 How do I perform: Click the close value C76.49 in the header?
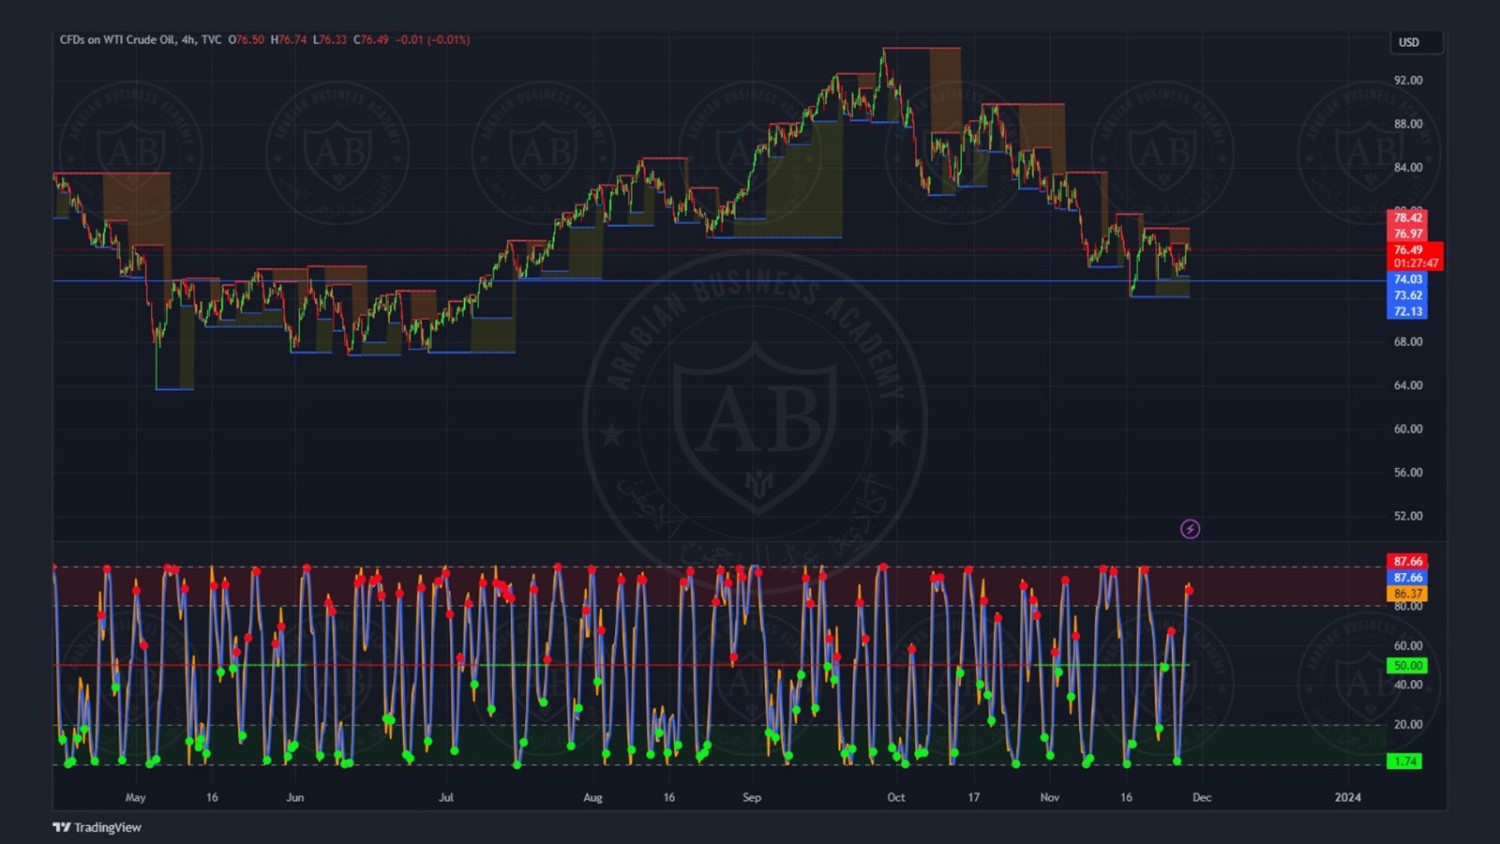[x=371, y=40]
